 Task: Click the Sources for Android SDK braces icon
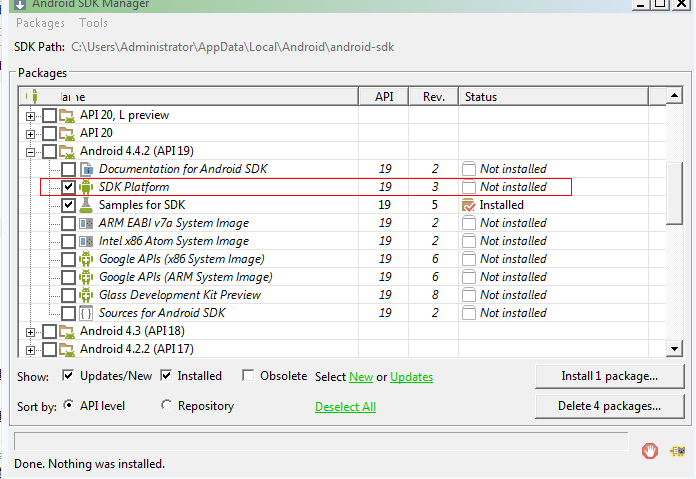[86, 313]
